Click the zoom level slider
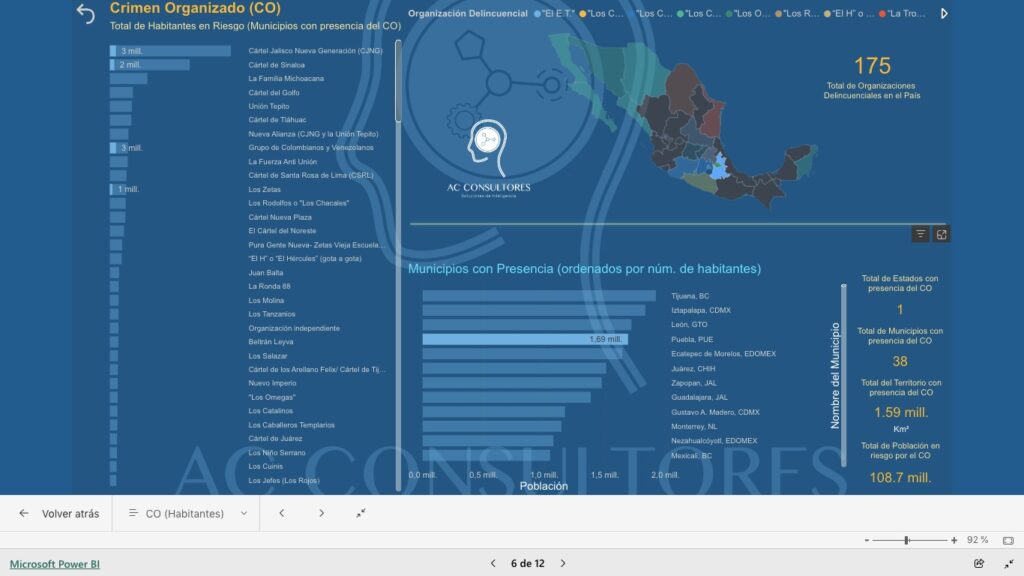 point(907,540)
